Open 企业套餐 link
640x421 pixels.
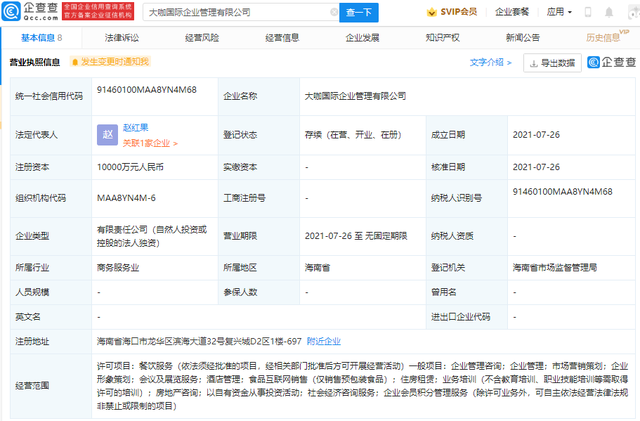click(x=512, y=12)
